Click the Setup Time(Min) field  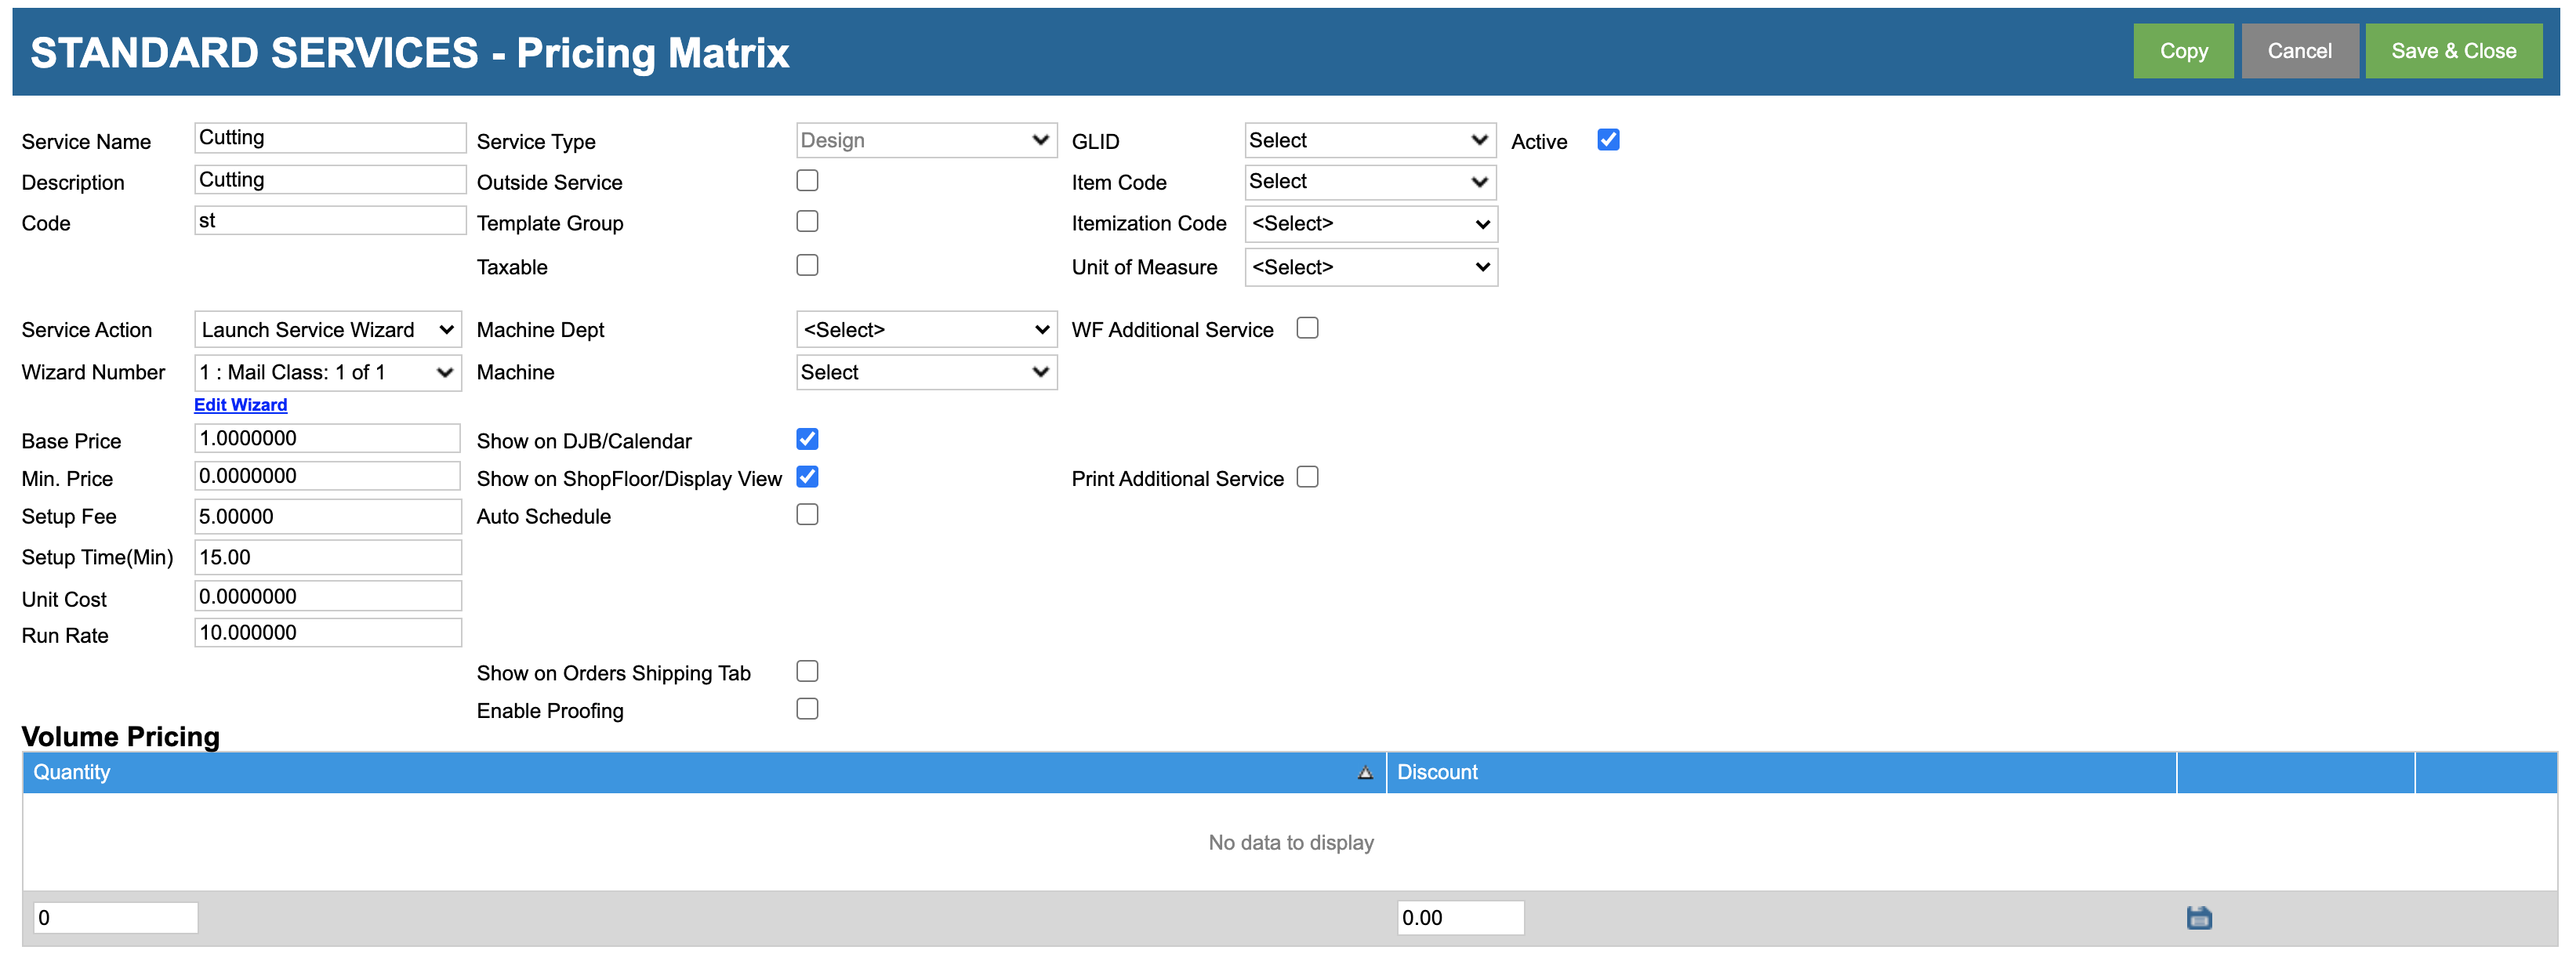(x=328, y=558)
